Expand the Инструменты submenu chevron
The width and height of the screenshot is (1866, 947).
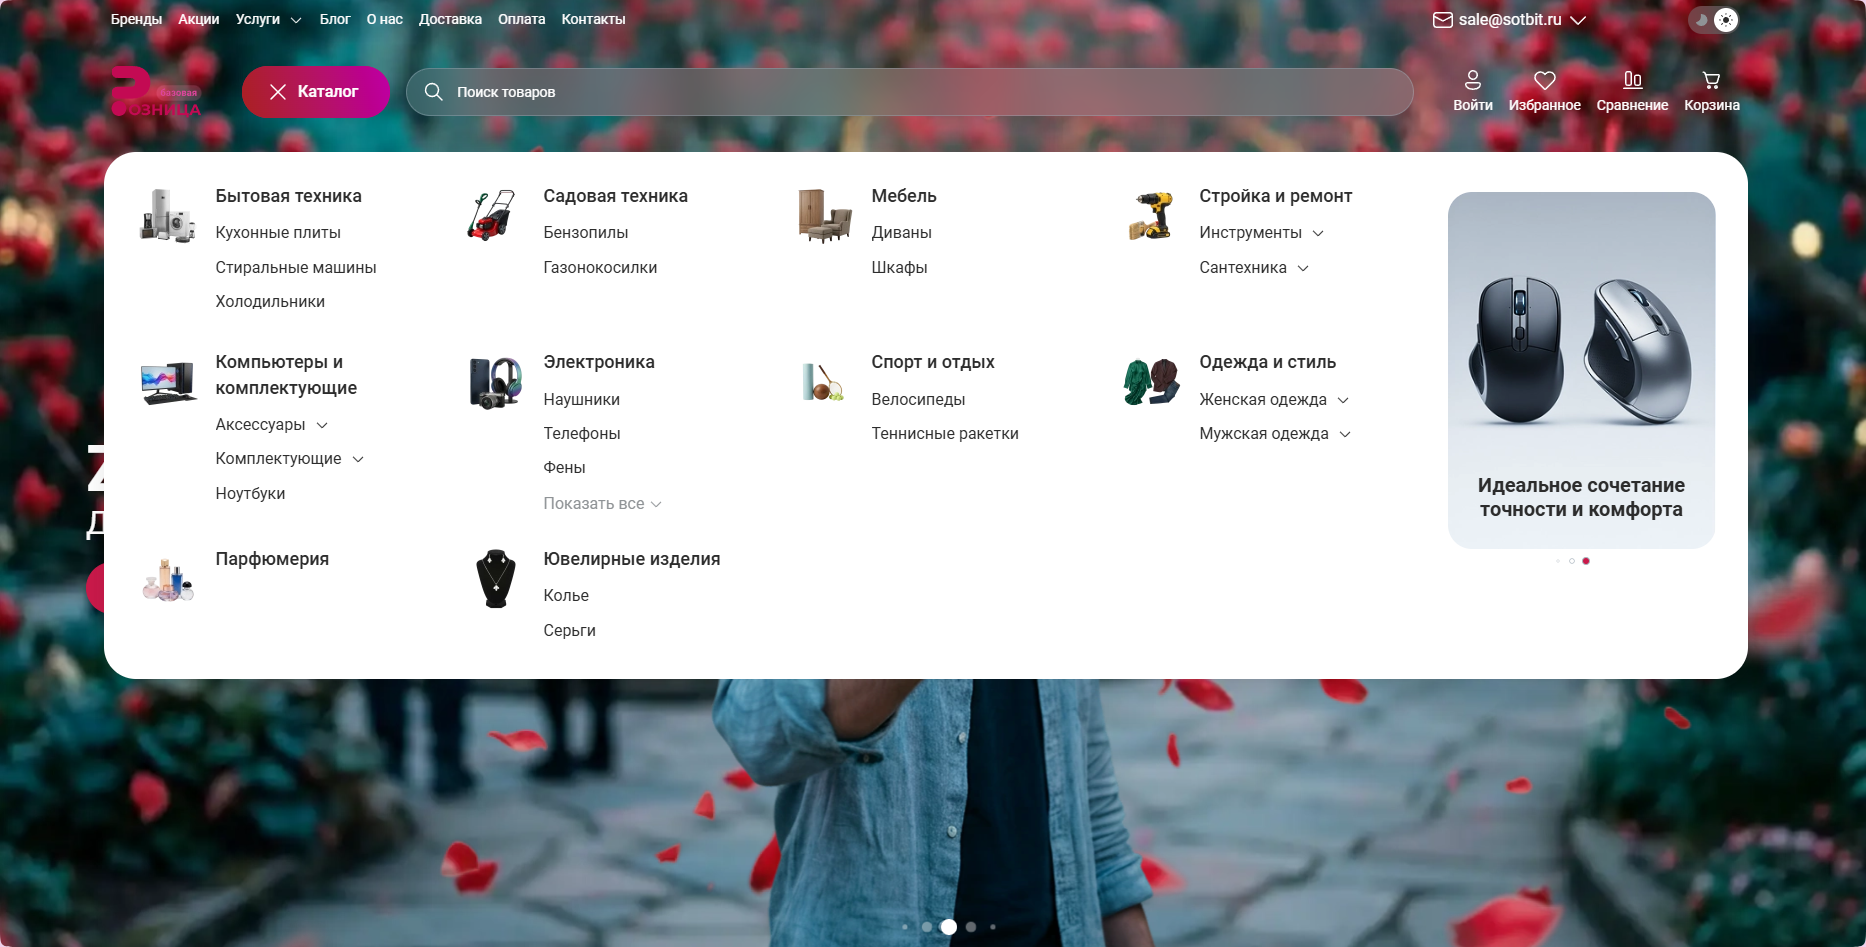(x=1318, y=233)
